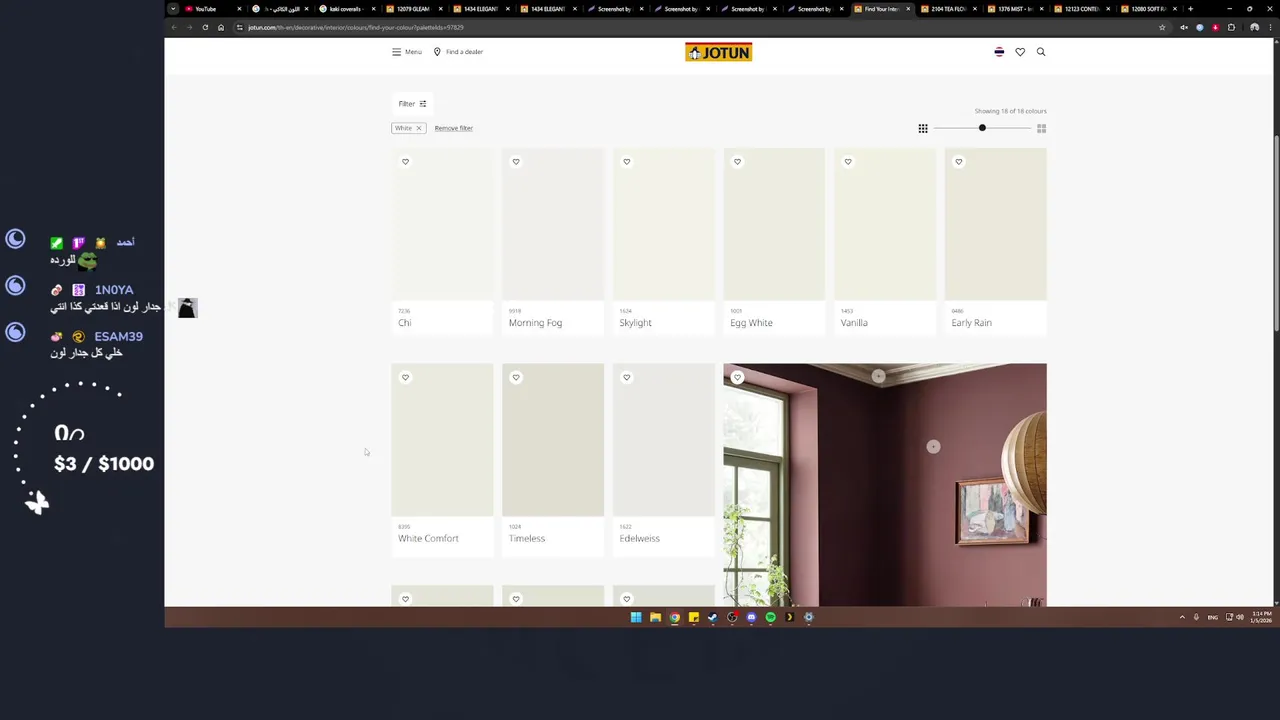Open the Jotun site search magnifier

tap(1041, 52)
